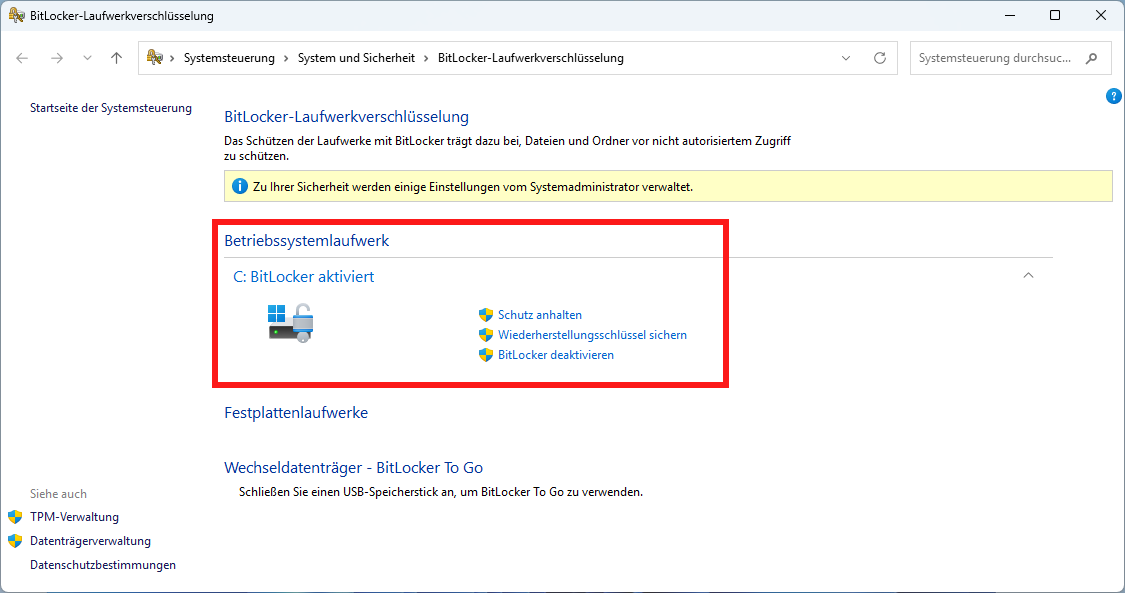The height and width of the screenshot is (593, 1125).
Task: Go up one level with up arrow
Action: (x=116, y=58)
